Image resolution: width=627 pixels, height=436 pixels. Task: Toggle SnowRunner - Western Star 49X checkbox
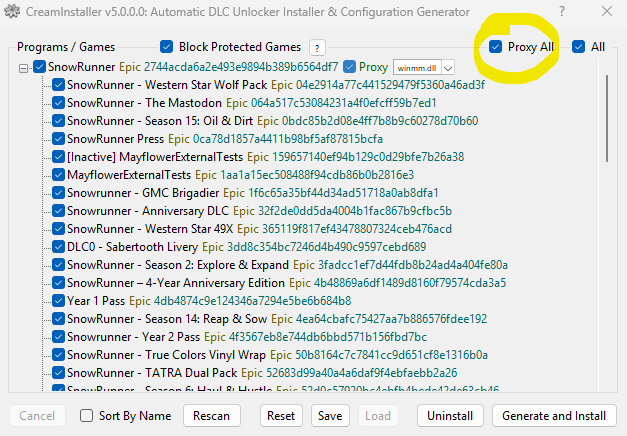click(58, 229)
